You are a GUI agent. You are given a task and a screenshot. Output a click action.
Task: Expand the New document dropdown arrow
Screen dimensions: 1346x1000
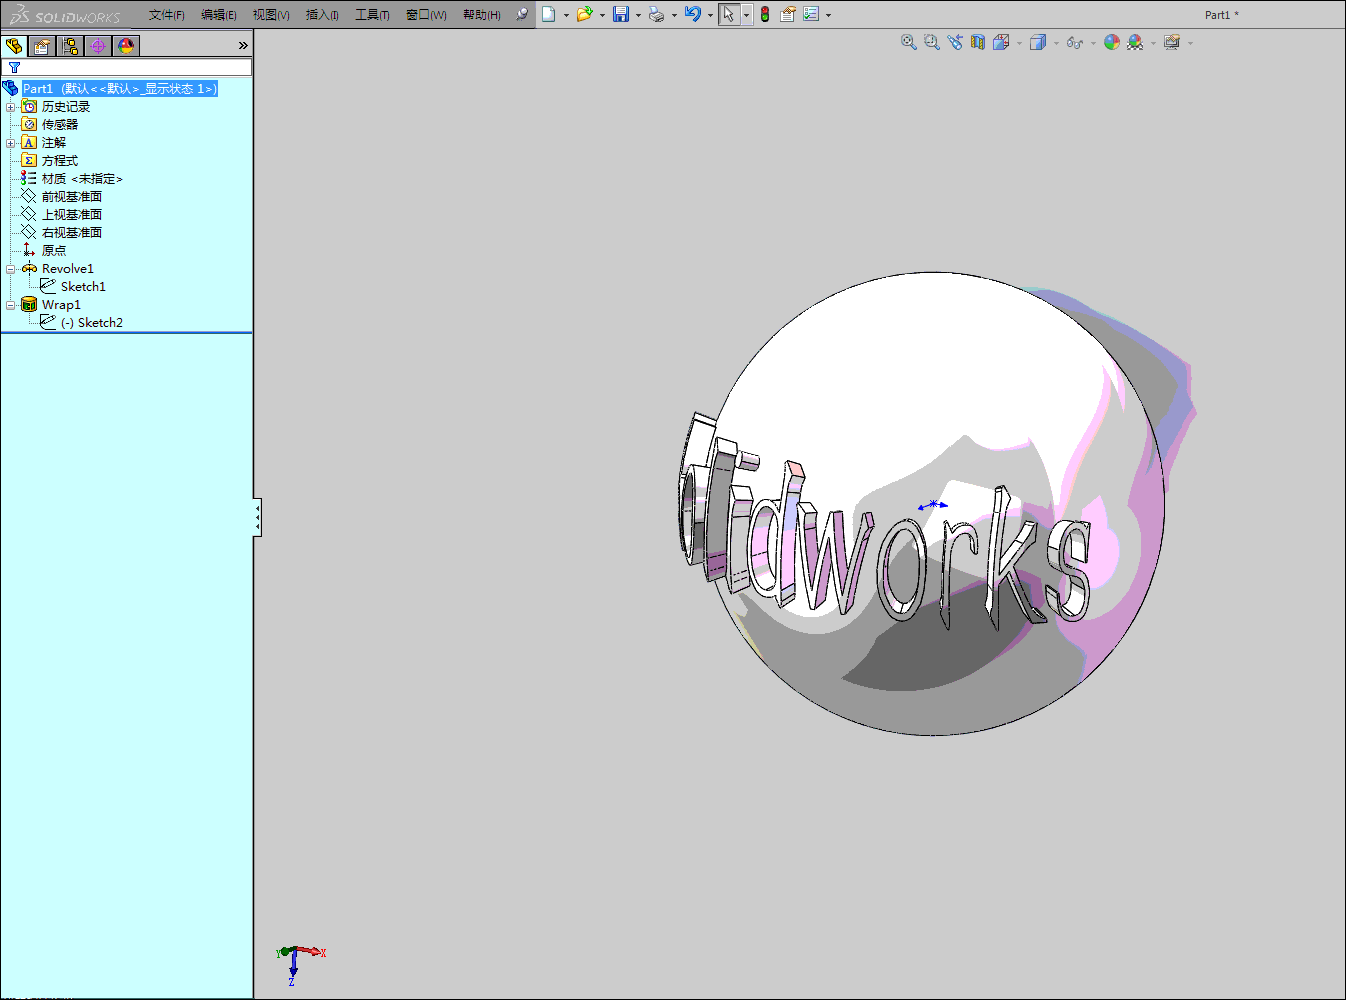click(566, 15)
